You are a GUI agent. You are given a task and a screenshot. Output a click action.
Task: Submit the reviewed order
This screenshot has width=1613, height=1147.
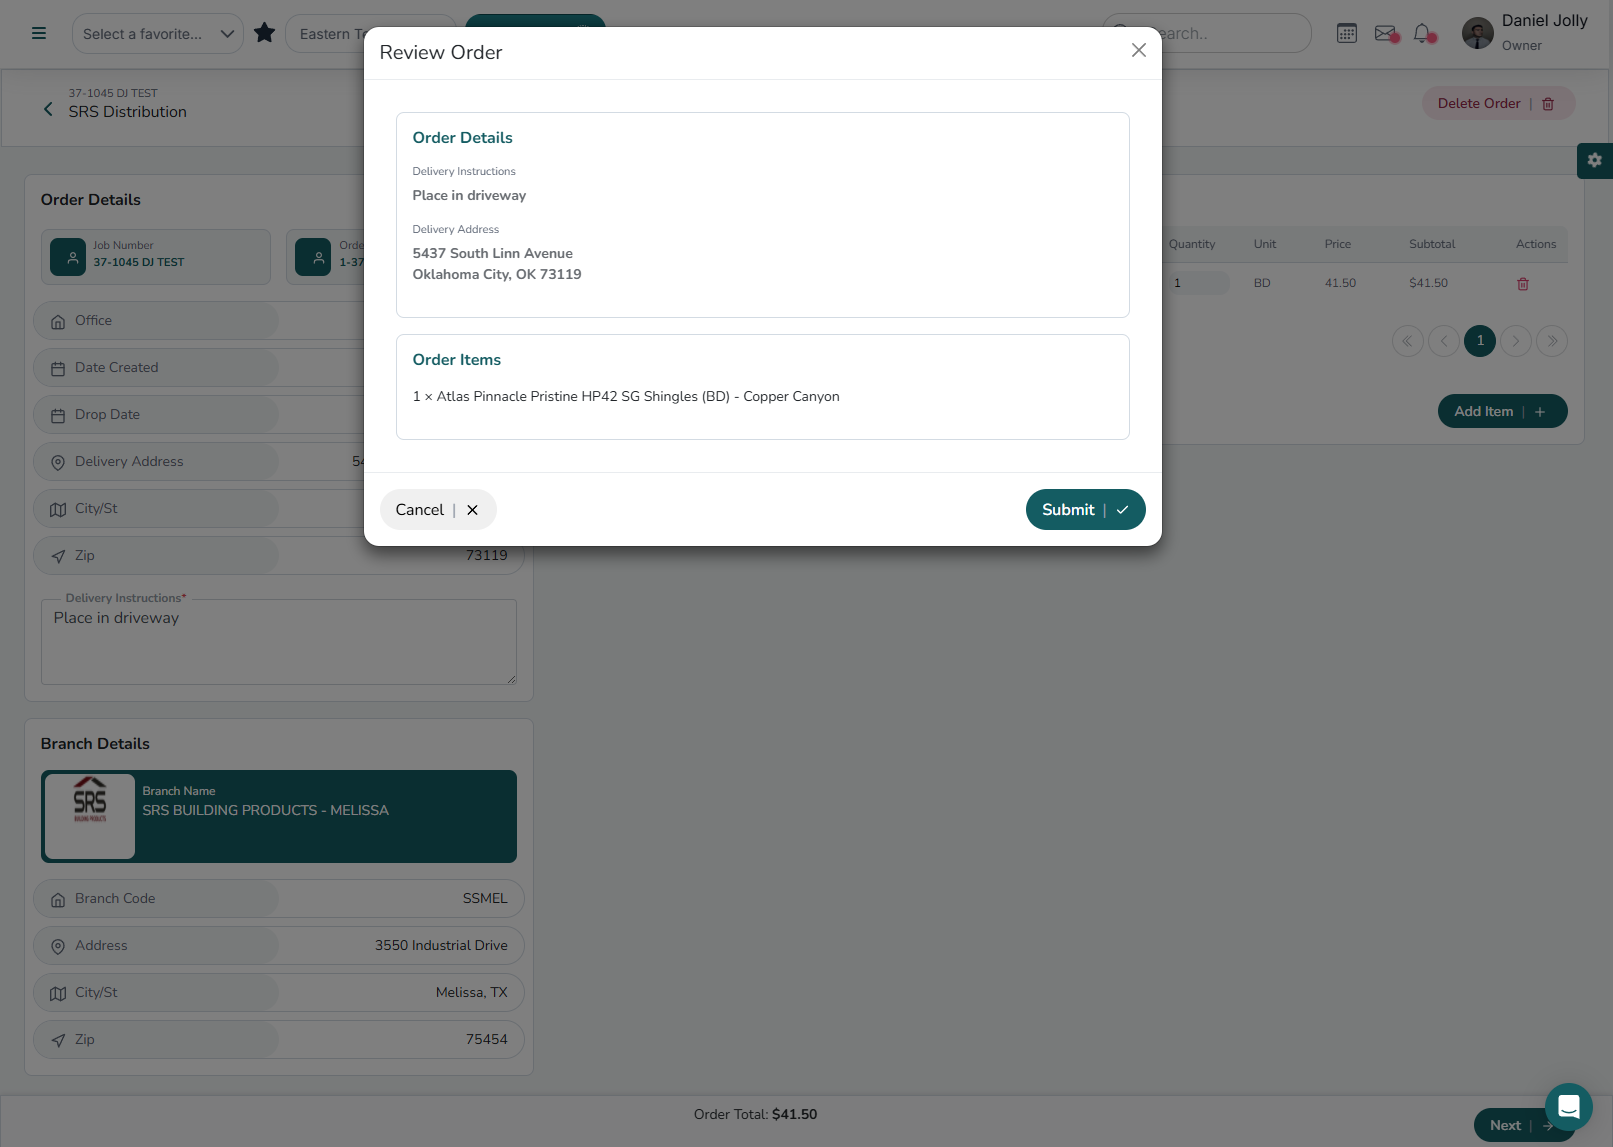click(1085, 510)
